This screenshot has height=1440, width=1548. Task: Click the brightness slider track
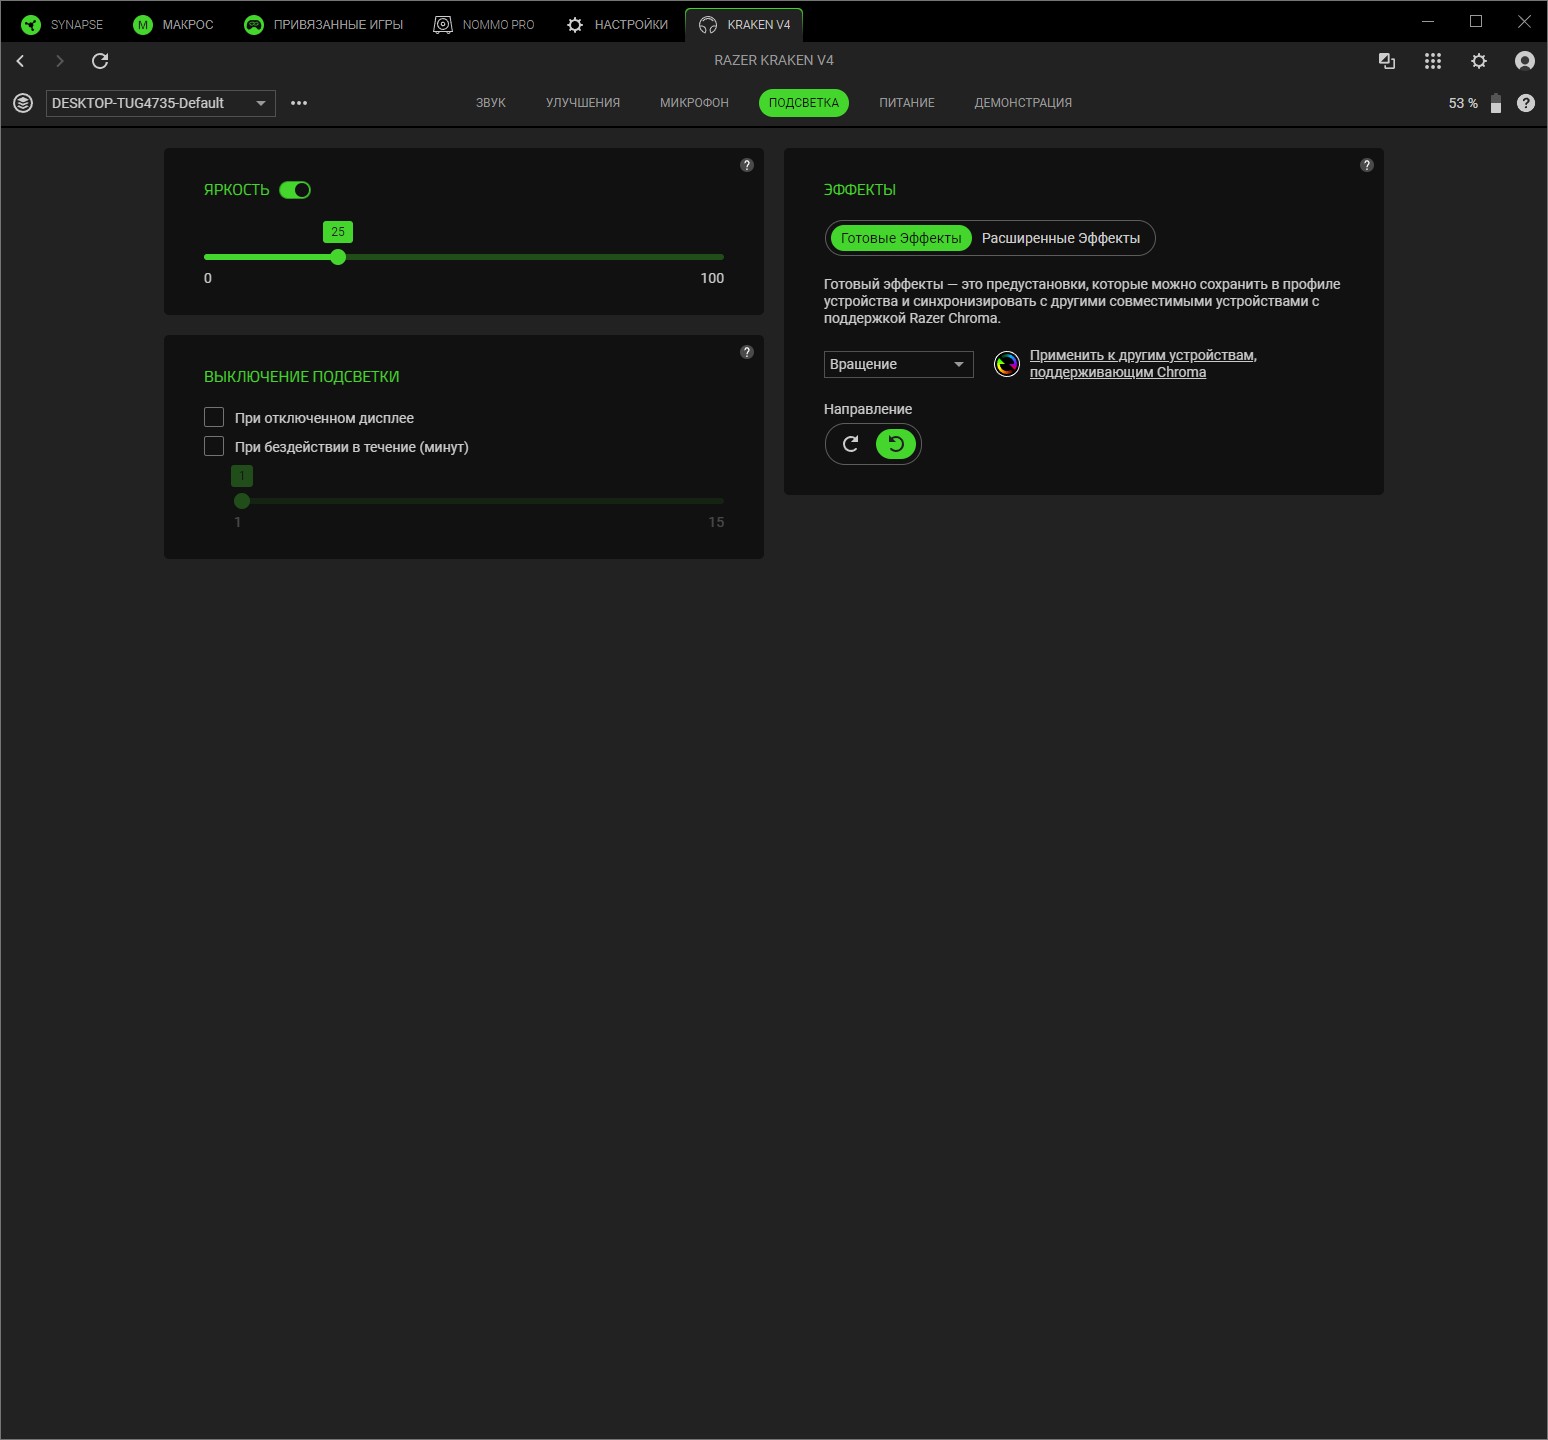(464, 257)
